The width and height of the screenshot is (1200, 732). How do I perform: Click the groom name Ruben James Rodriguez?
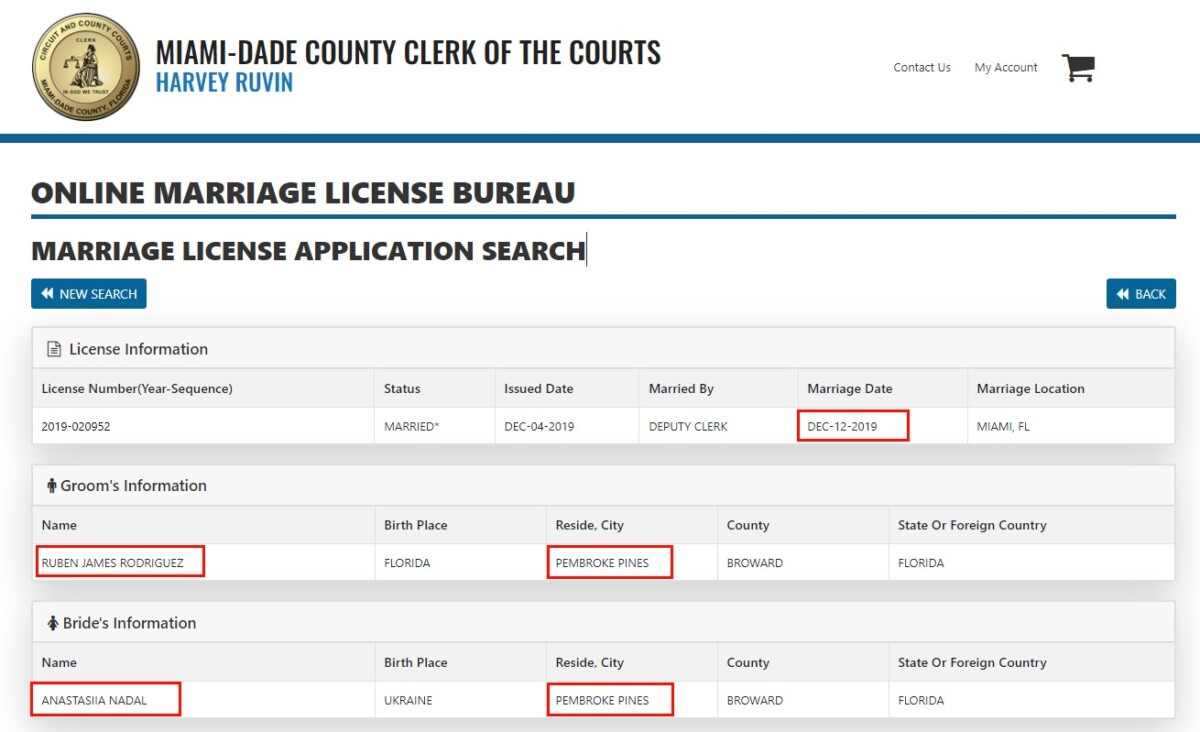tap(112, 563)
